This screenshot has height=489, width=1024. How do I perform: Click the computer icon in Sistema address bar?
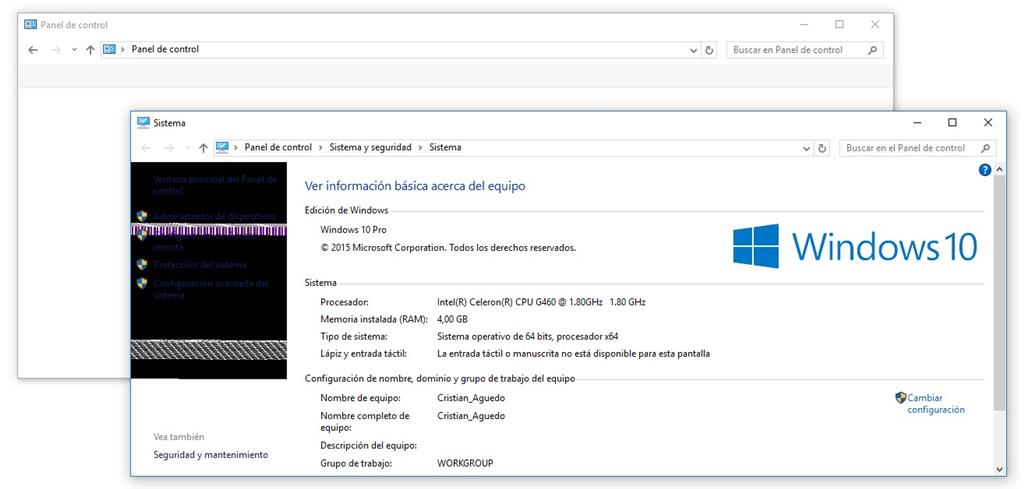[x=223, y=148]
